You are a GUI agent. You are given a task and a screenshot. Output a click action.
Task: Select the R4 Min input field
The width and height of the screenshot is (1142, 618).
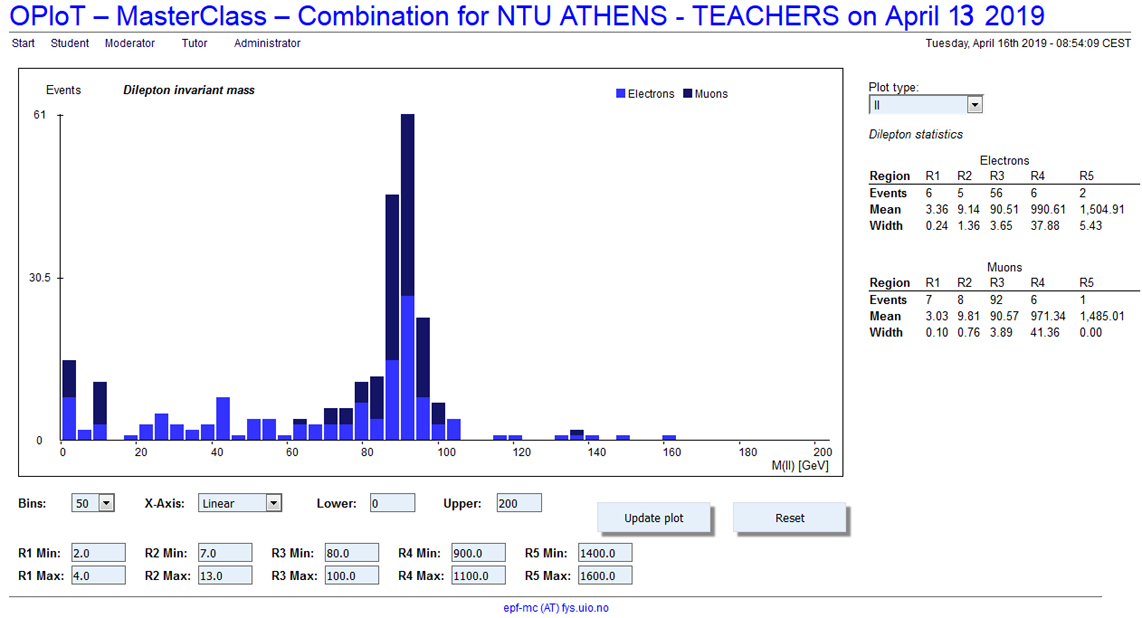(x=479, y=553)
